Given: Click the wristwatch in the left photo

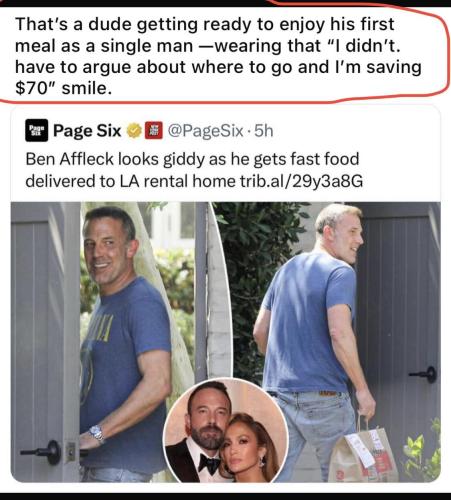Looking at the screenshot, I should tap(97, 433).
